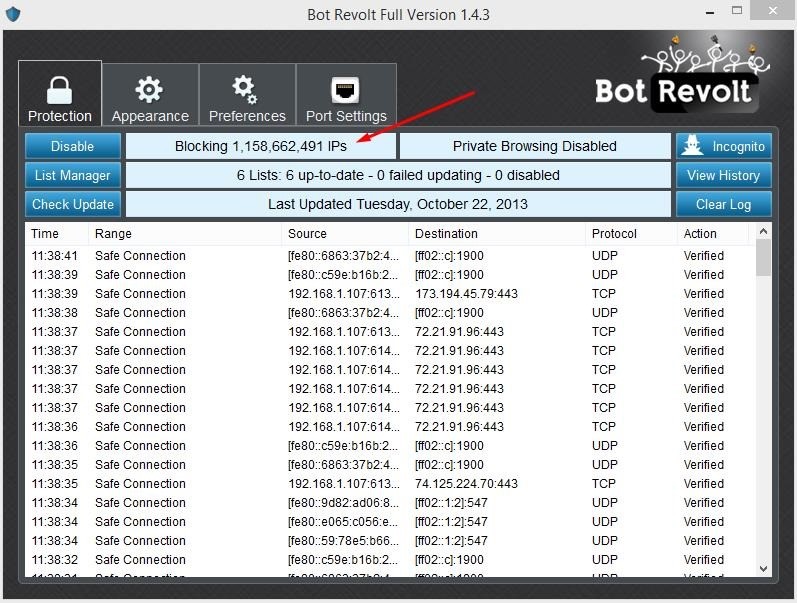
Task: Enable Incognito mode button
Action: [724, 146]
